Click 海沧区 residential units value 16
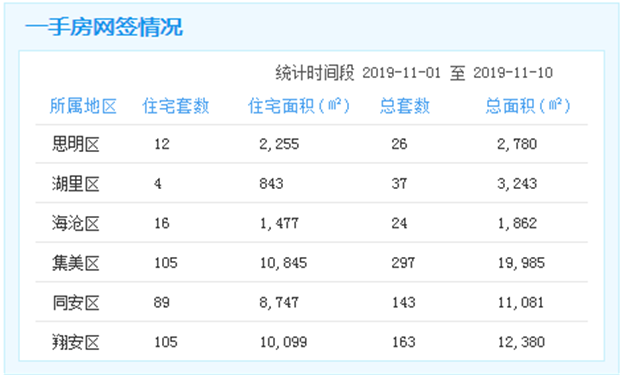Image resolution: width=625 pixels, height=375 pixels. 162,223
